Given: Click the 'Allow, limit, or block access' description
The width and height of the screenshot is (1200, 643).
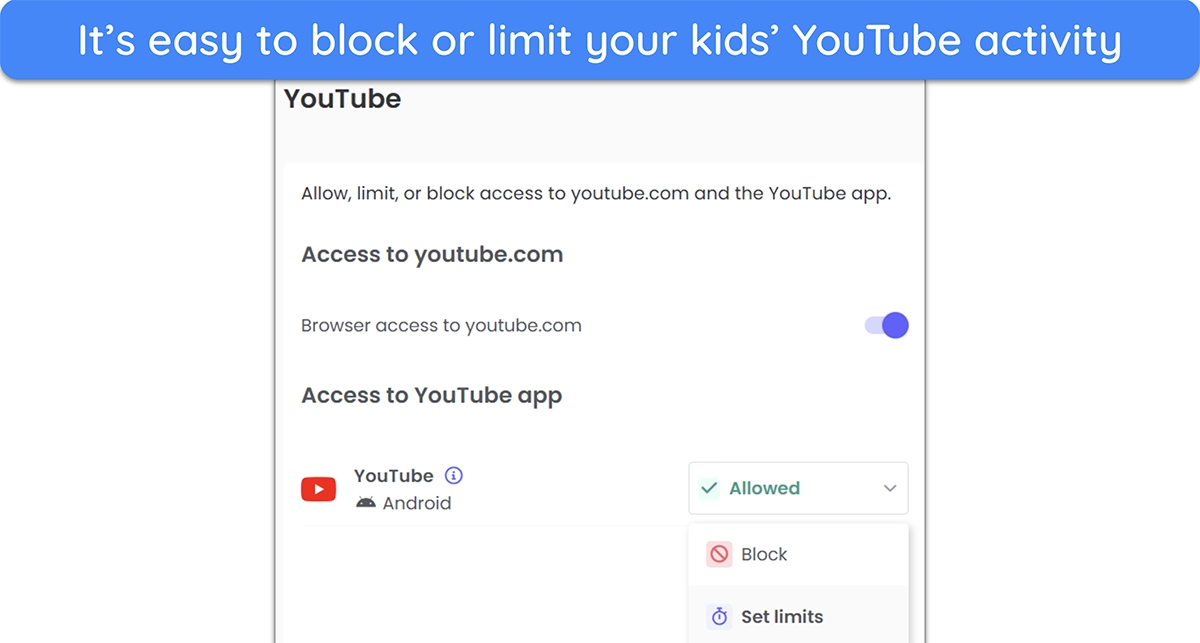Looking at the screenshot, I should 596,193.
